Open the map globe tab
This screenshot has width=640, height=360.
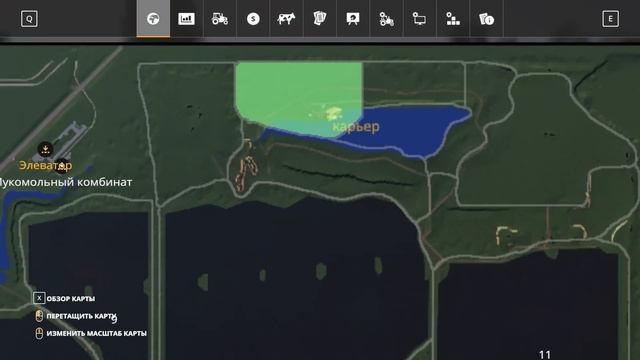click(153, 19)
